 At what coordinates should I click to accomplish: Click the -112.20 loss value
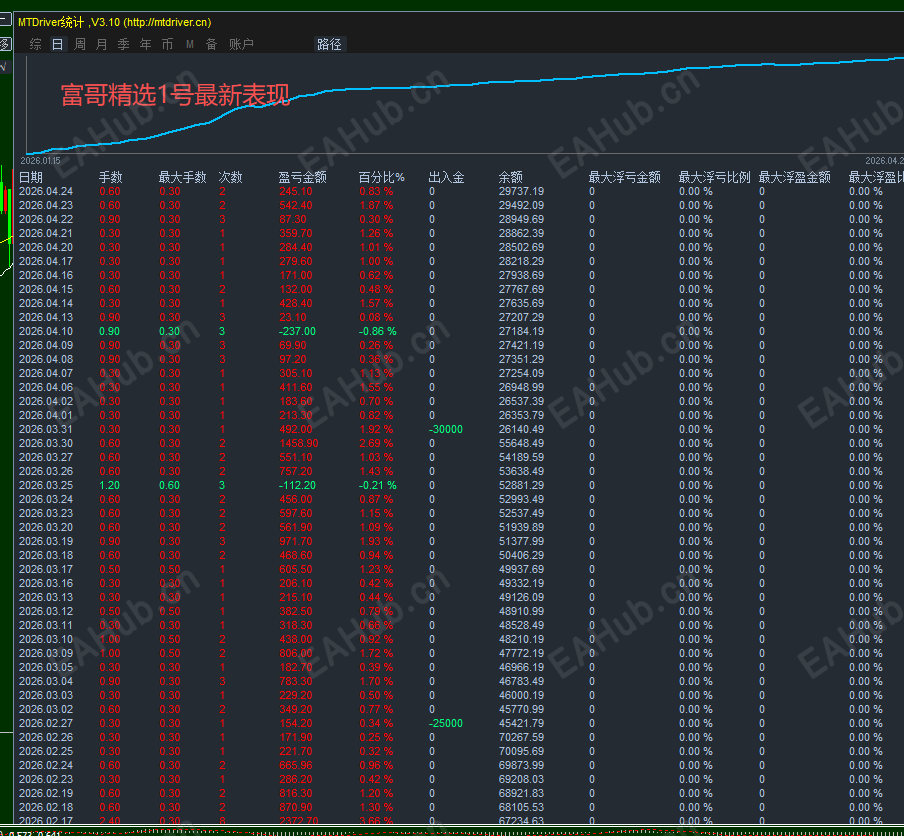coord(297,485)
